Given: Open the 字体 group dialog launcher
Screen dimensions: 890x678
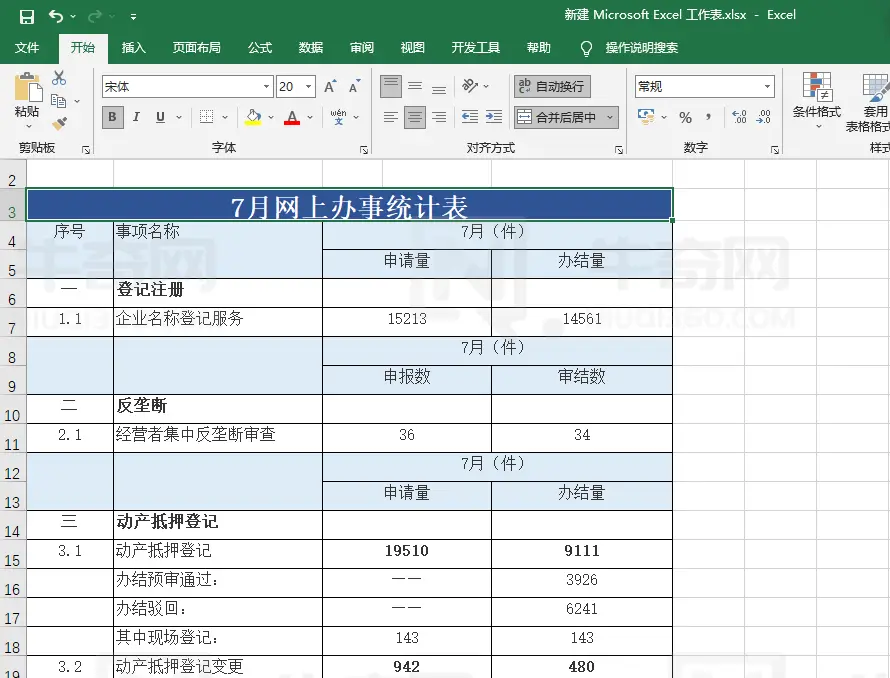Looking at the screenshot, I should 364,150.
